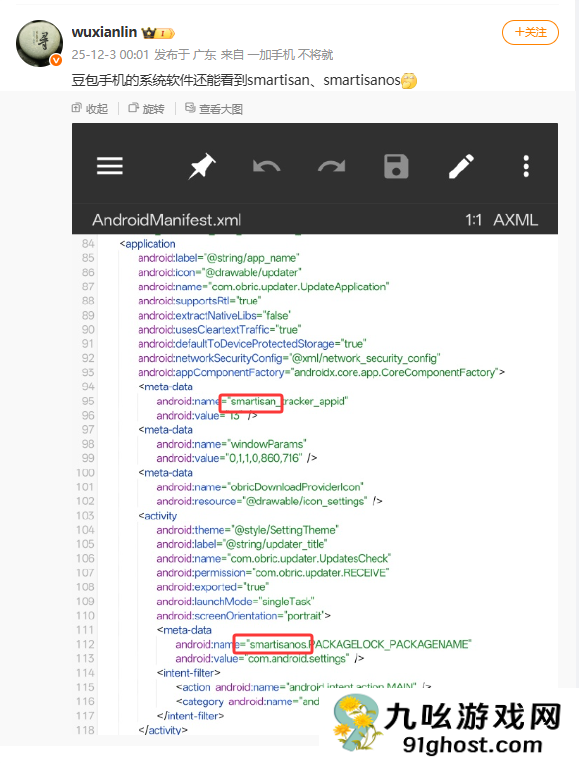This screenshot has height=763, width=579.
Task: Click 收起 to collapse the image
Action: tap(90, 109)
